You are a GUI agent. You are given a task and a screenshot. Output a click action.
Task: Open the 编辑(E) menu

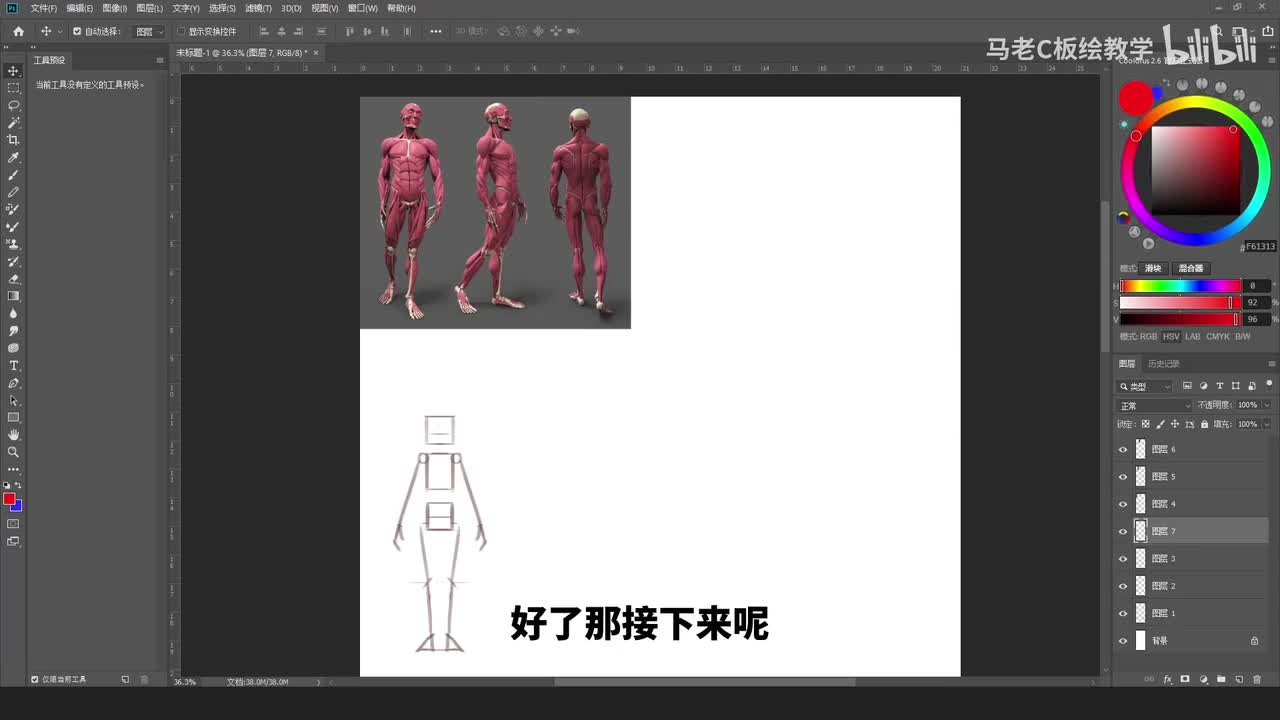tap(79, 8)
